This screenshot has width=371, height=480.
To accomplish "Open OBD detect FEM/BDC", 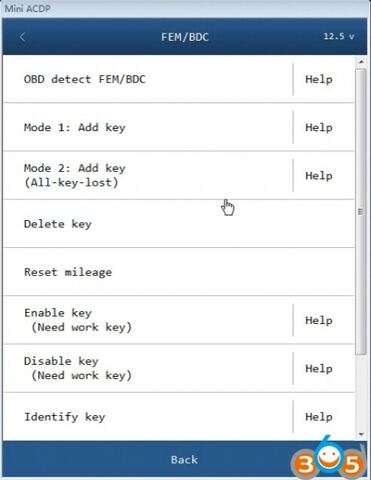I will coord(148,79).
